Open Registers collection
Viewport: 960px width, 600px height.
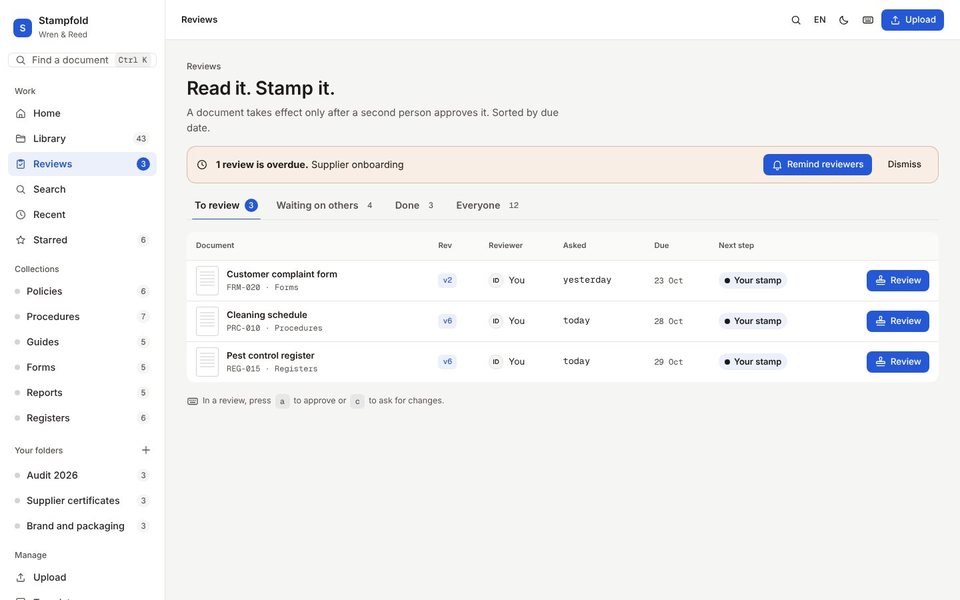point(82,418)
